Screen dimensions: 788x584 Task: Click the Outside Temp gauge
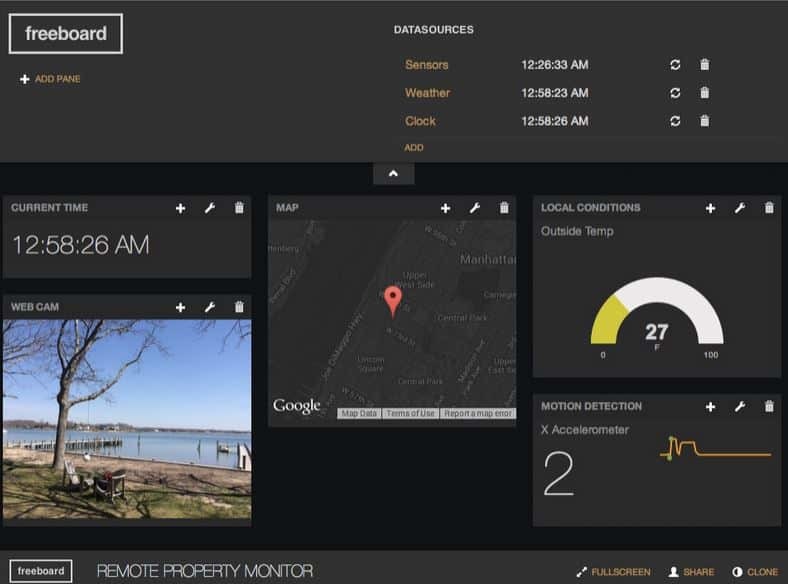pyautogui.click(x=657, y=315)
